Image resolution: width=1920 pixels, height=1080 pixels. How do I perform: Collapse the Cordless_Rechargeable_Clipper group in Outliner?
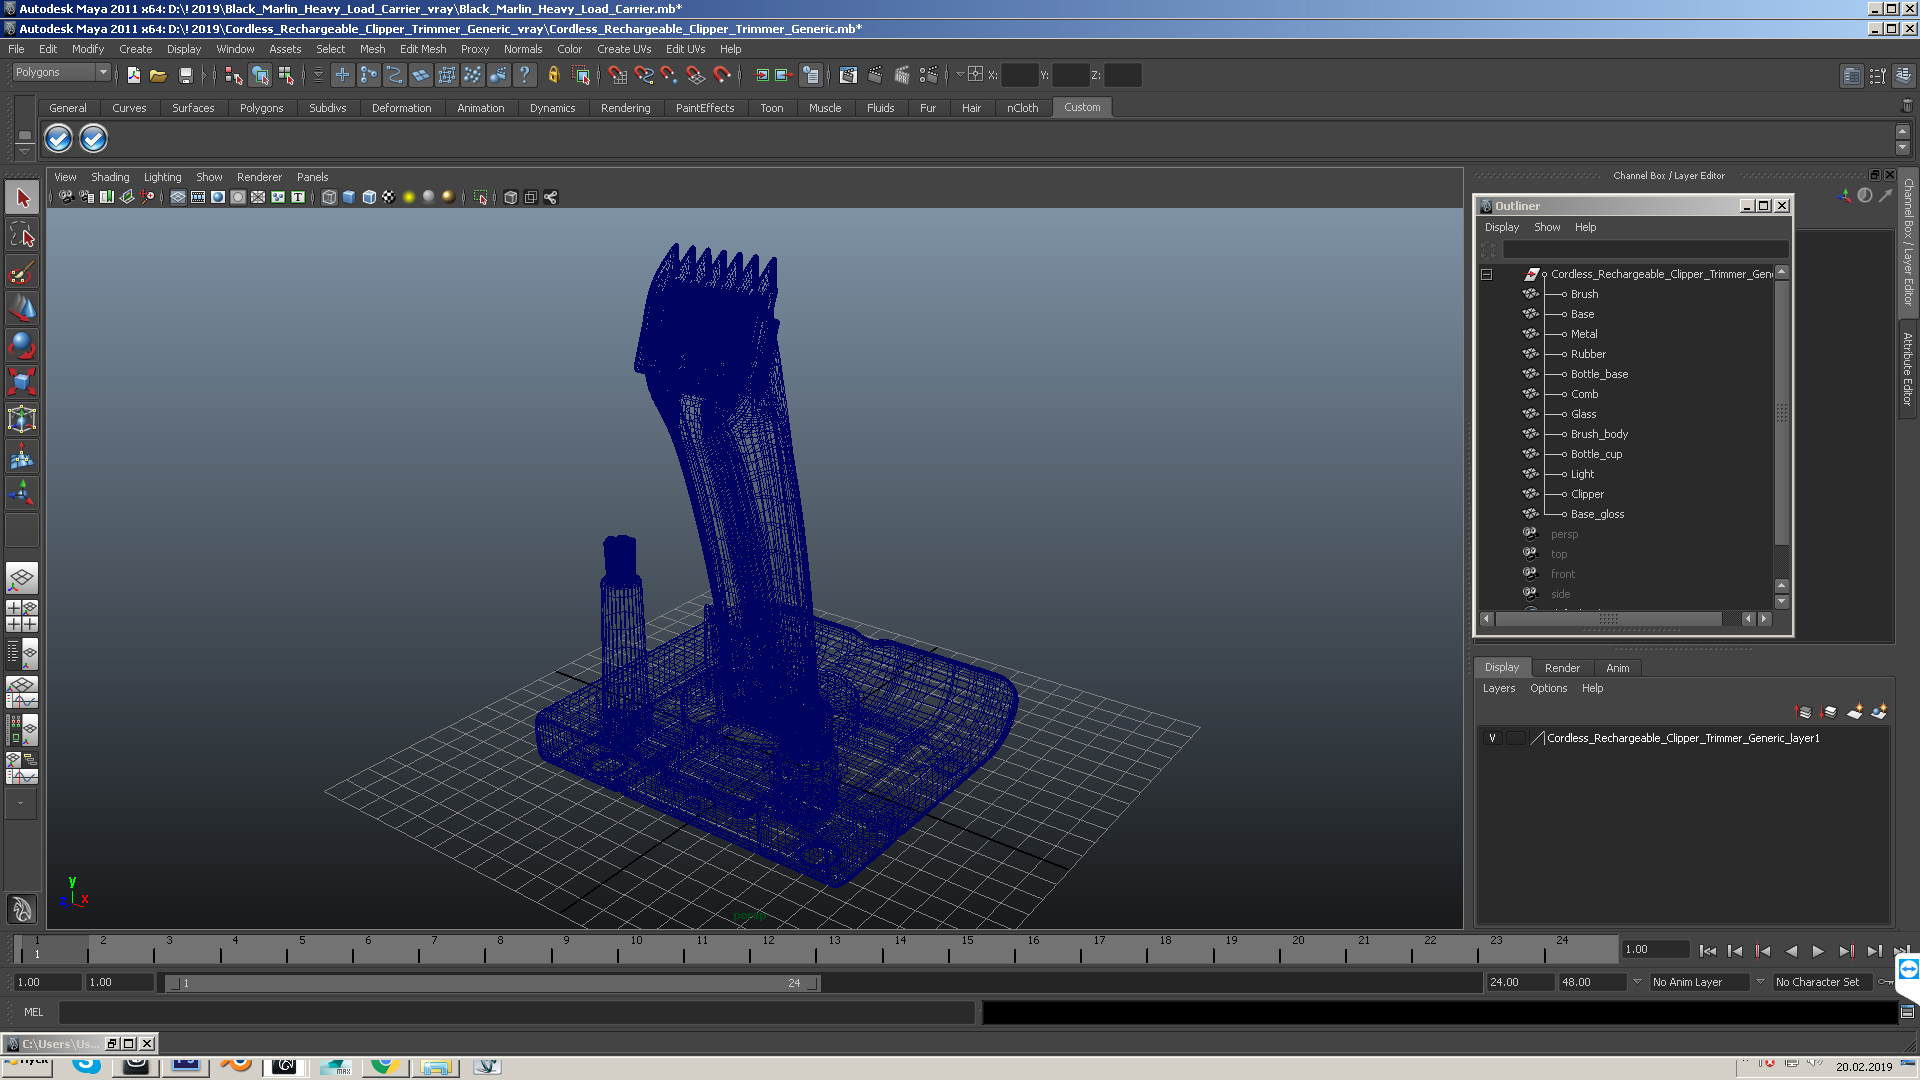(x=1487, y=274)
